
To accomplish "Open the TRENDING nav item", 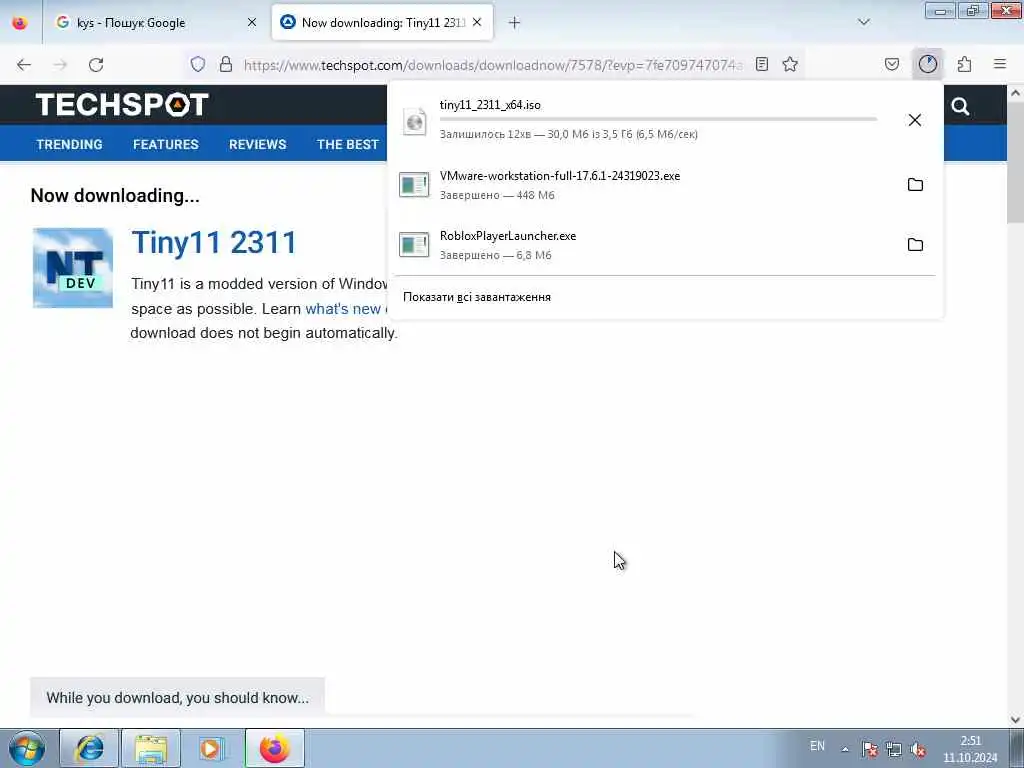I will coord(69,144).
